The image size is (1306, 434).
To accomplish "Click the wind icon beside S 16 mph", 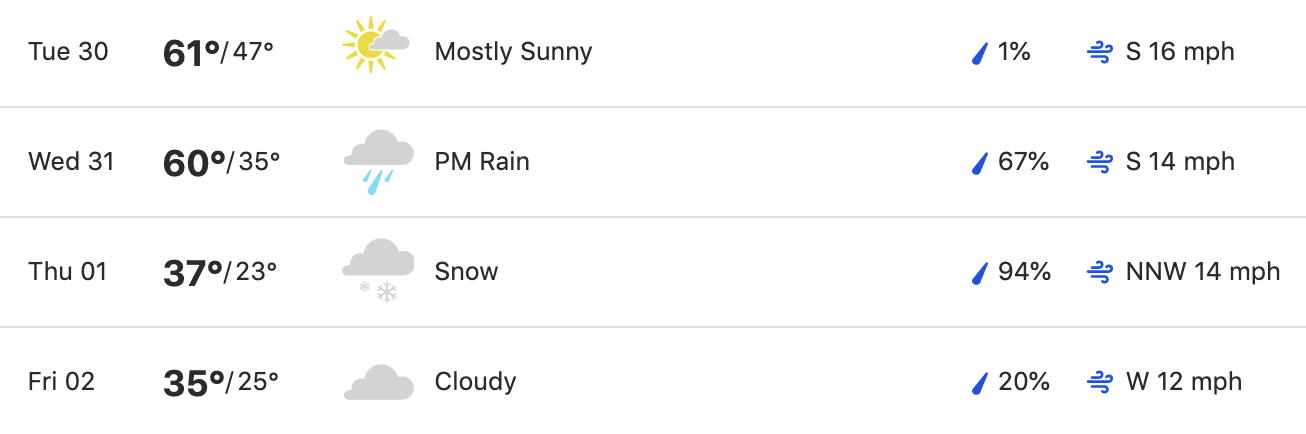I will pyautogui.click(x=1100, y=52).
